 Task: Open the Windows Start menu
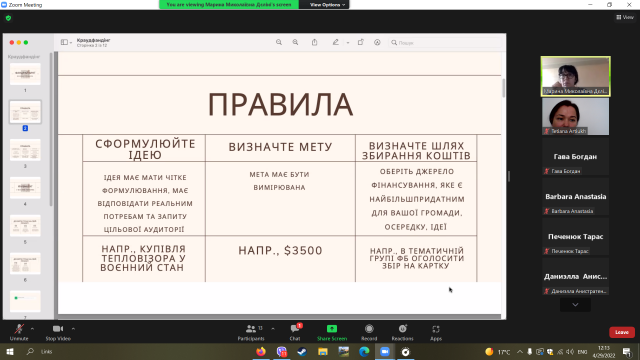point(10,351)
